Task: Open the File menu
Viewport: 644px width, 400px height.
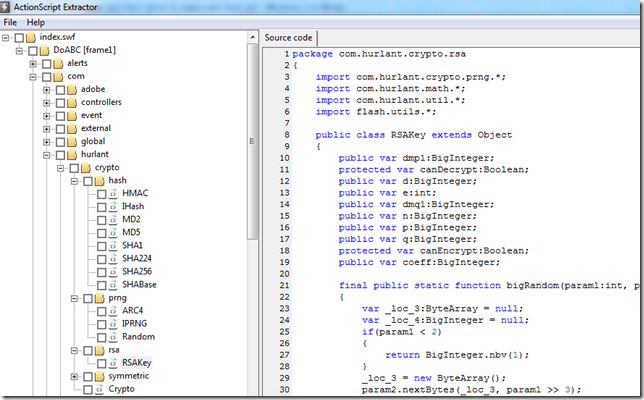Action: pyautogui.click(x=10, y=22)
